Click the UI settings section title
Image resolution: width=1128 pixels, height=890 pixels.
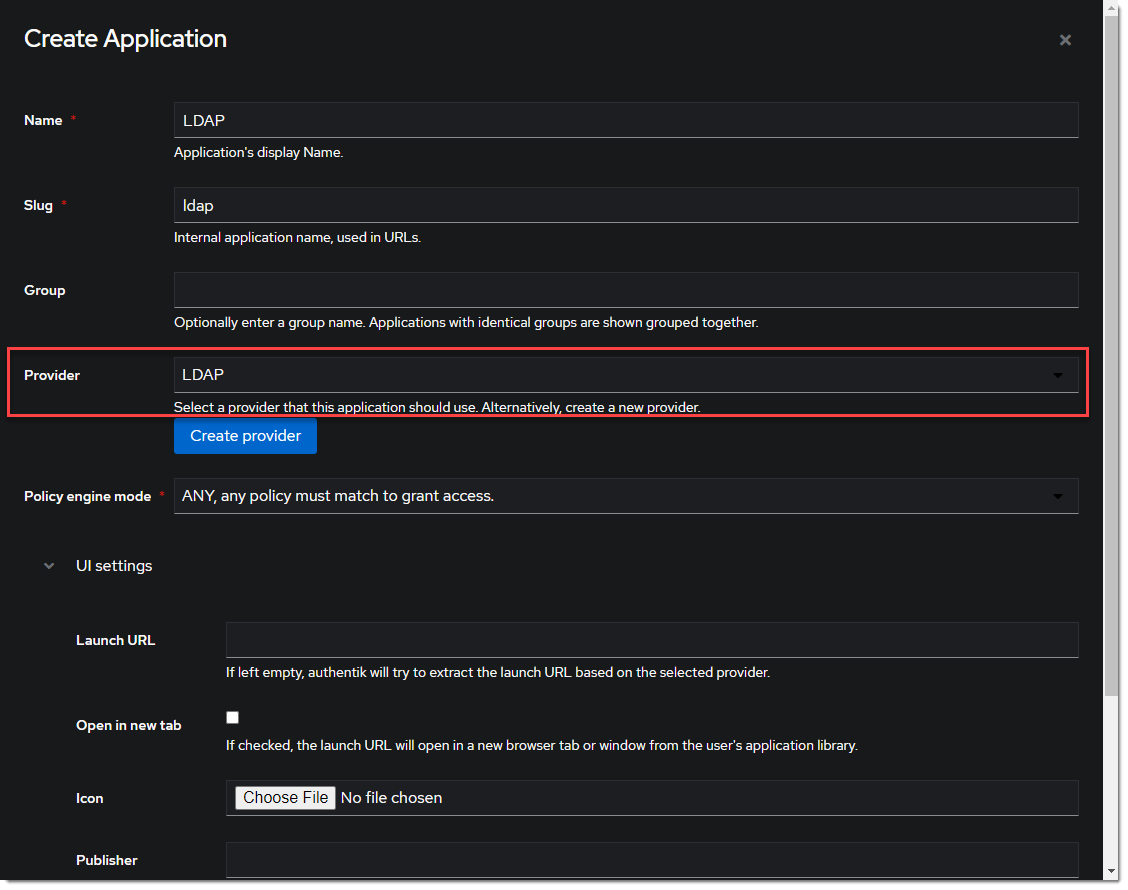(x=114, y=566)
